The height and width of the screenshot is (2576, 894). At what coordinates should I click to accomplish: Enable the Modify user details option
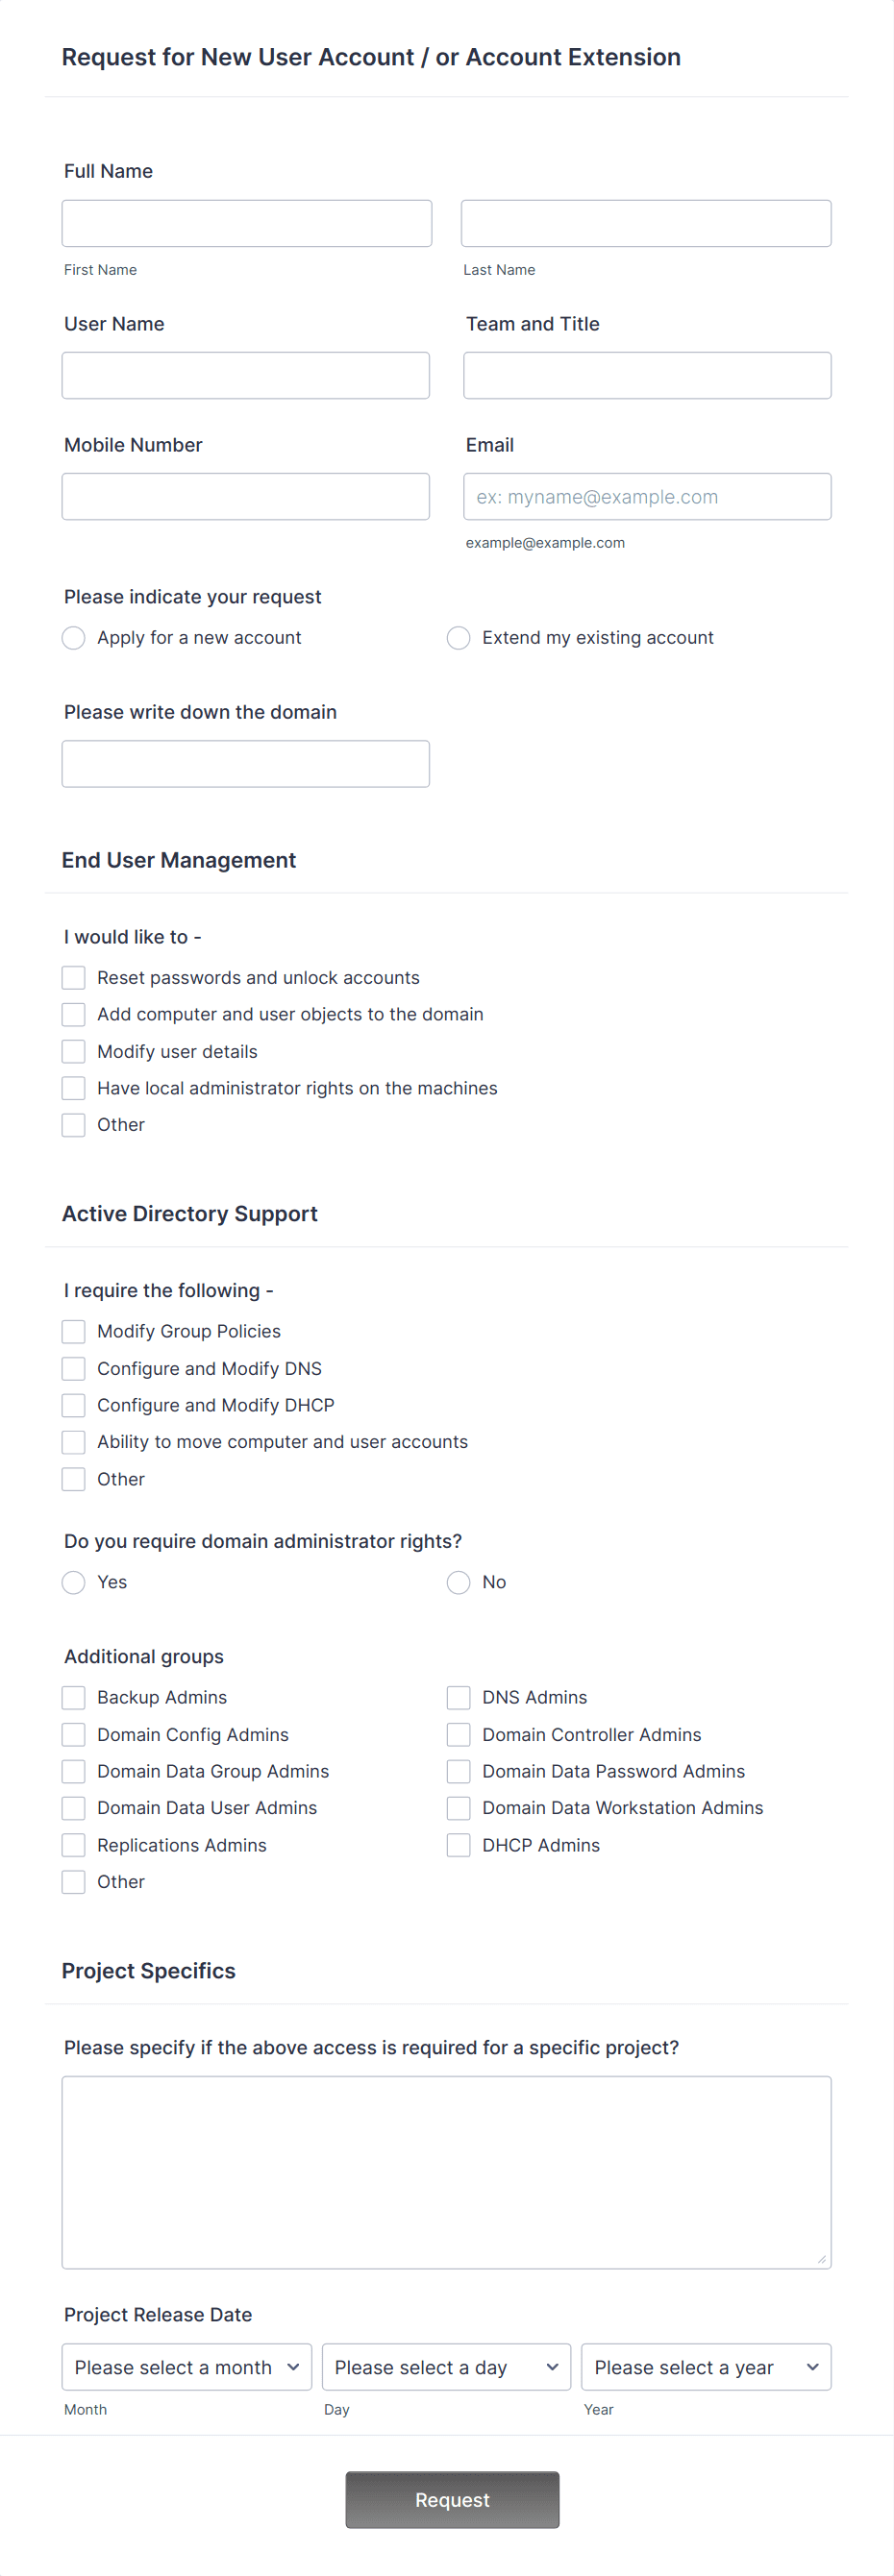coord(73,1051)
